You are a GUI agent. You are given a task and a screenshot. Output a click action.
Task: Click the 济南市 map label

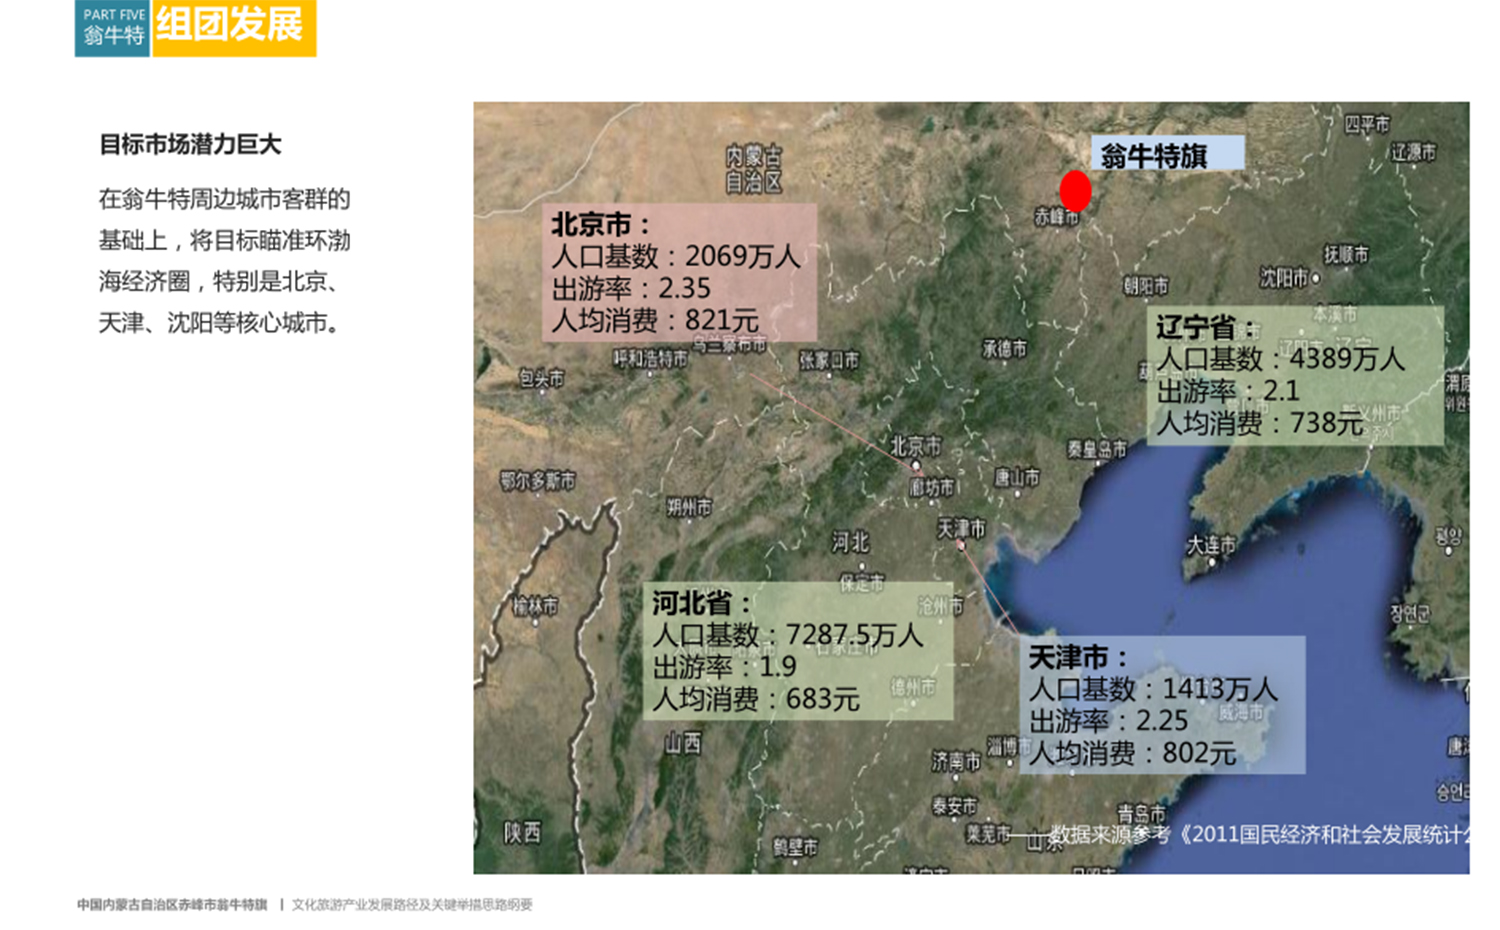click(956, 762)
